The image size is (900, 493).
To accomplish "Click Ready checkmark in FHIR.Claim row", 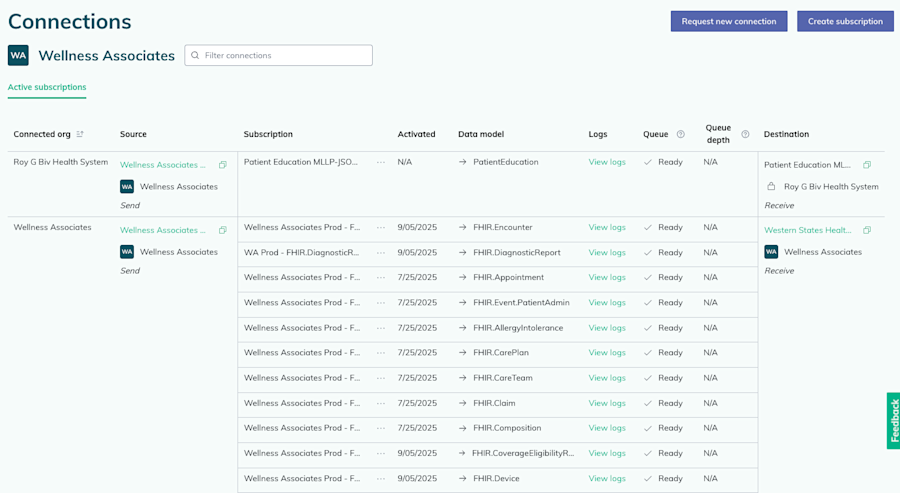I will 648,403.
